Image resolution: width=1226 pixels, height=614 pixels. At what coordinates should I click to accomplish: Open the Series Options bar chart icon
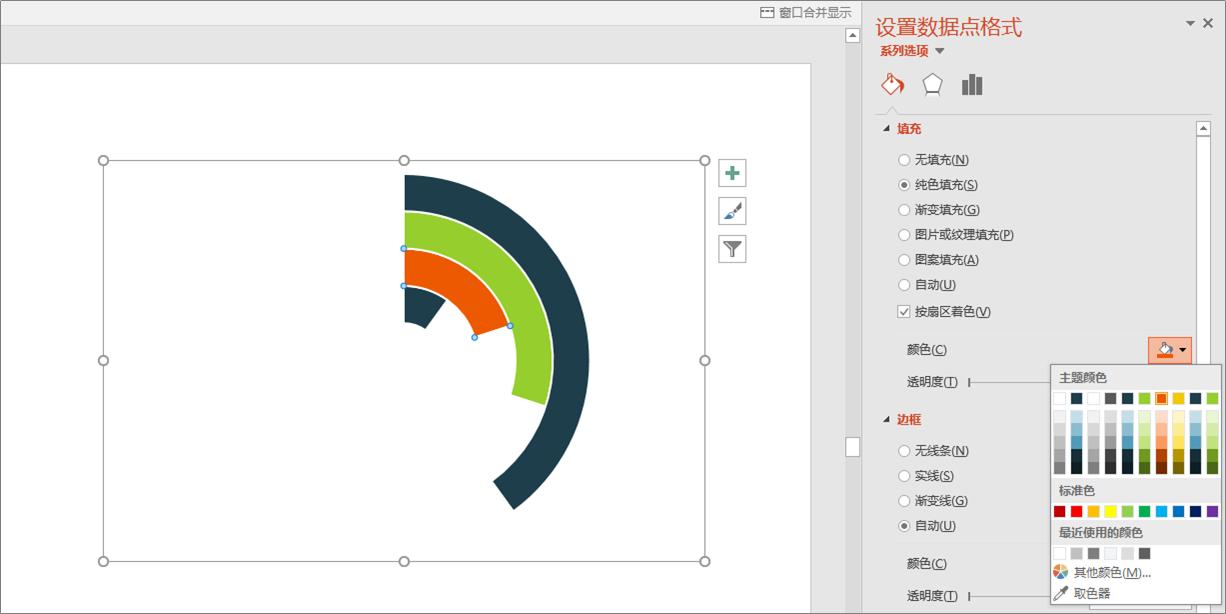972,85
